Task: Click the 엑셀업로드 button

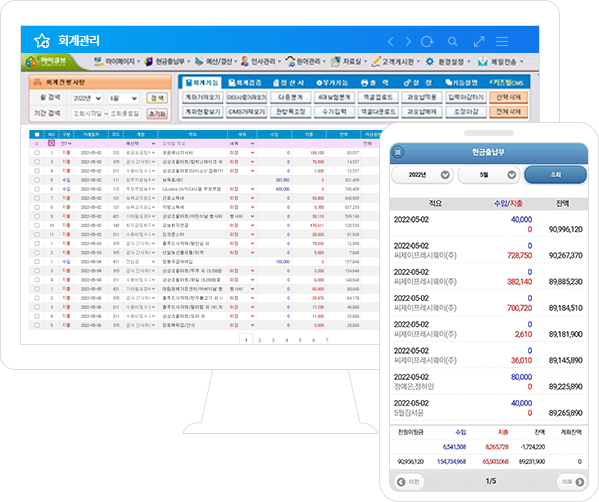Action: point(378,97)
